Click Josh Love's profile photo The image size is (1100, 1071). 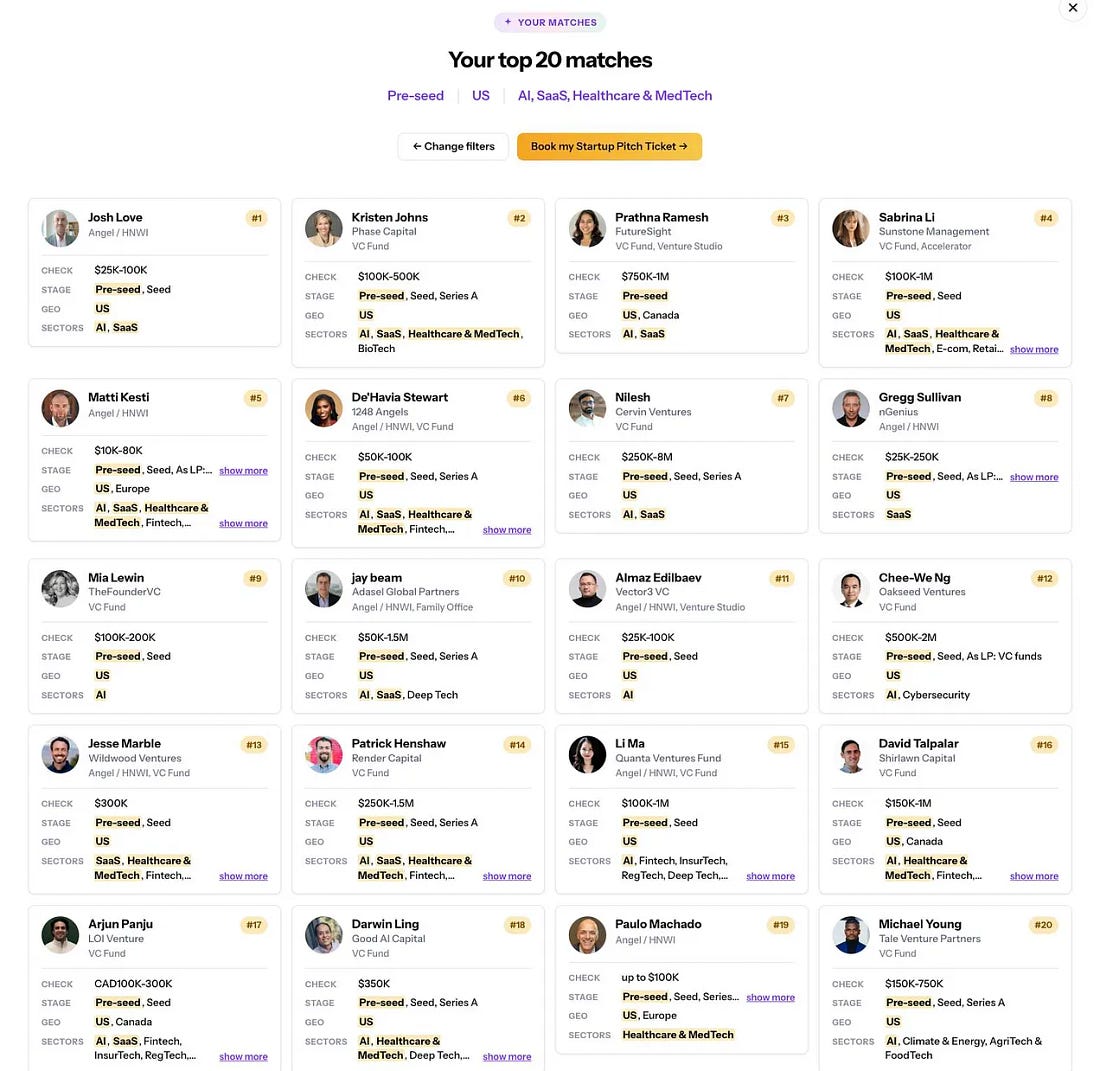(60, 229)
